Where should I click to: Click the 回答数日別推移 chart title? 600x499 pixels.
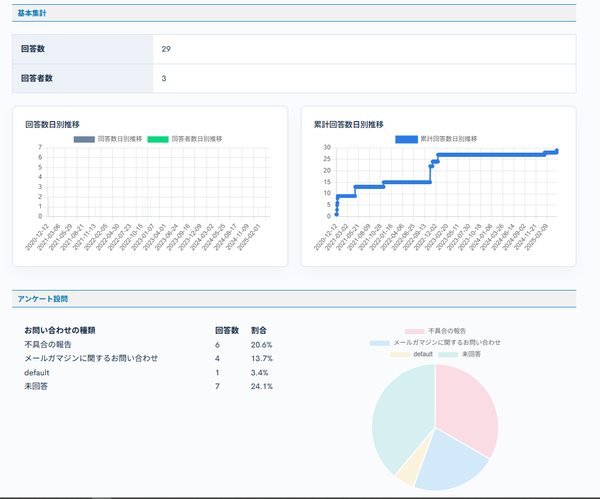[52, 124]
